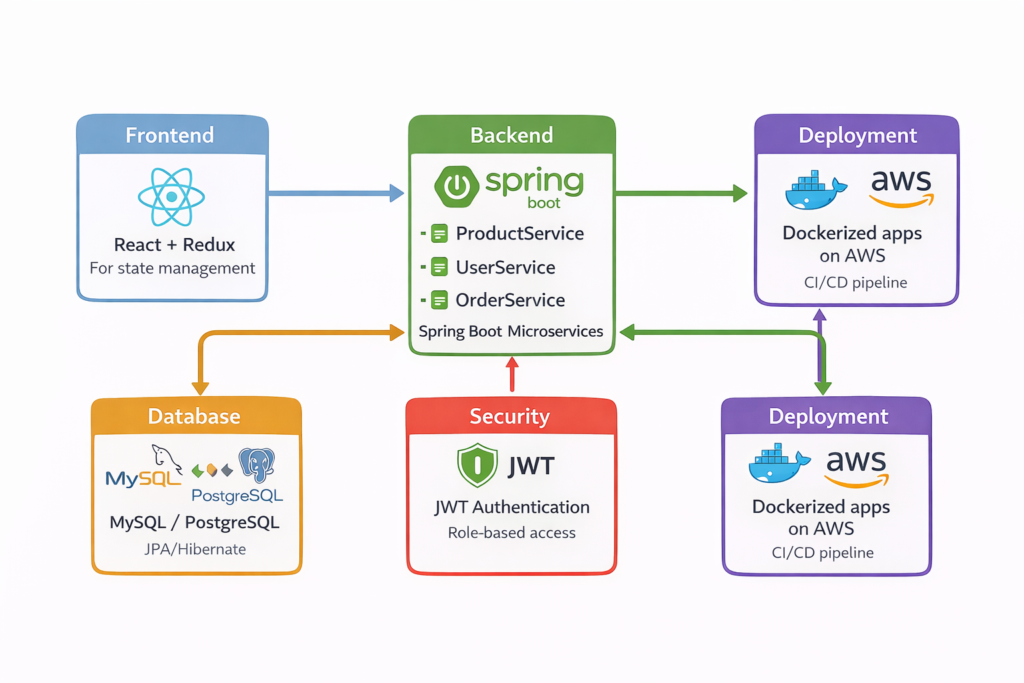The height and width of the screenshot is (683, 1024).
Task: Select the green Backend header
Action: click(x=511, y=135)
